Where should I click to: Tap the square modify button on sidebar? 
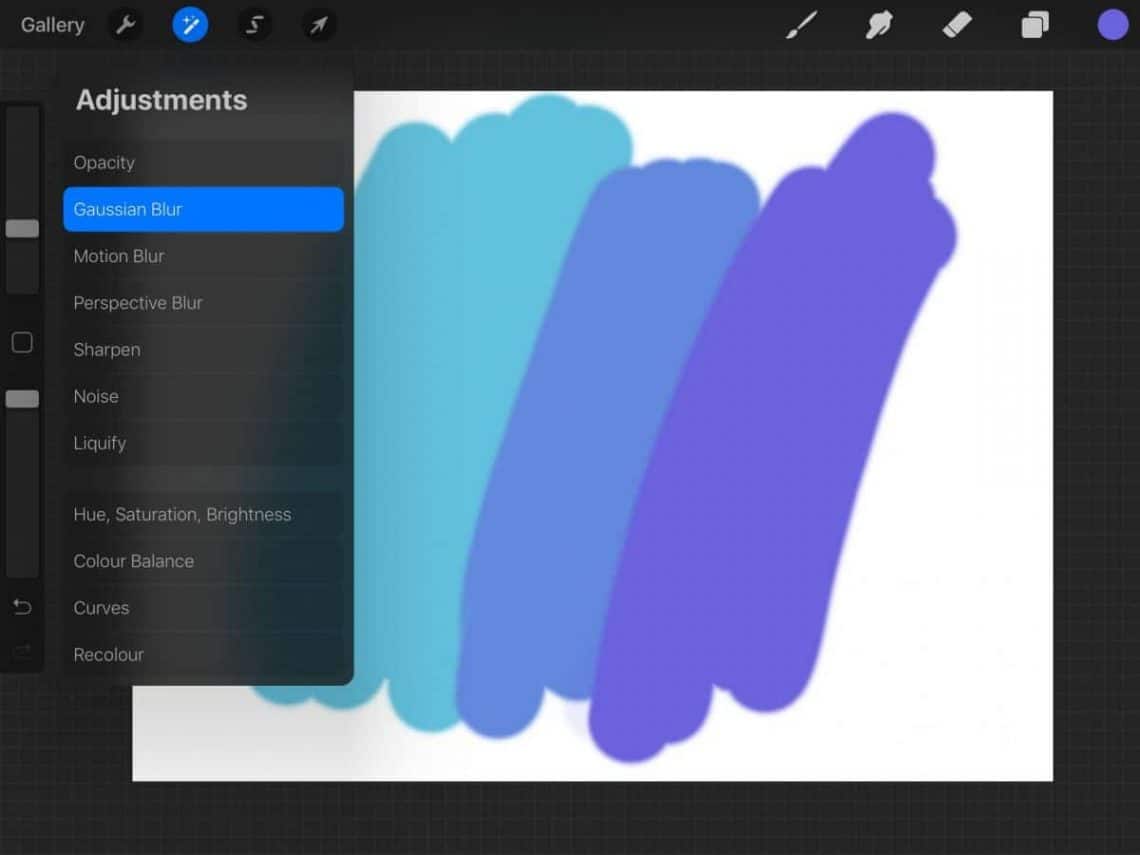[x=23, y=342]
